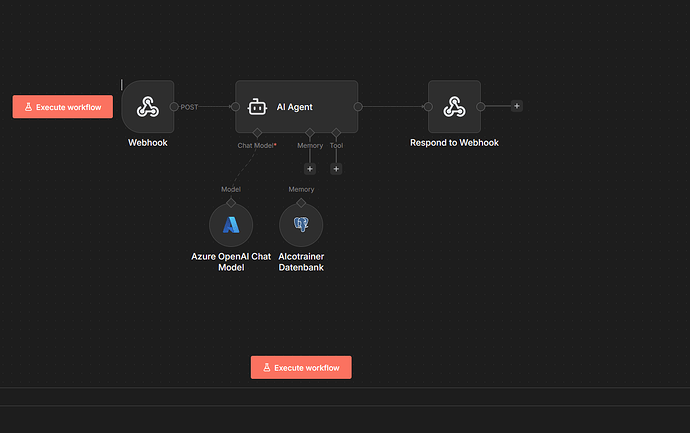
Task: Click bottom center Execute workflow button
Action: click(301, 367)
